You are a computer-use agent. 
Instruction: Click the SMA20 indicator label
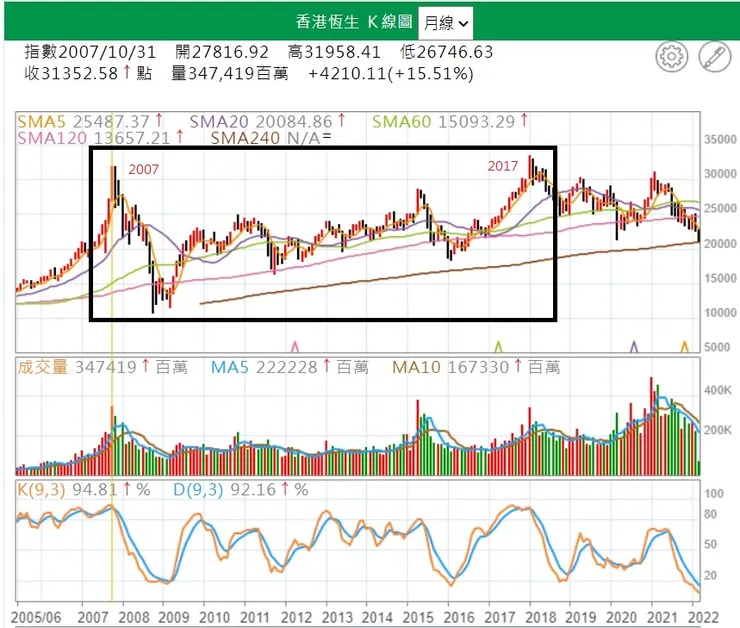(219, 122)
